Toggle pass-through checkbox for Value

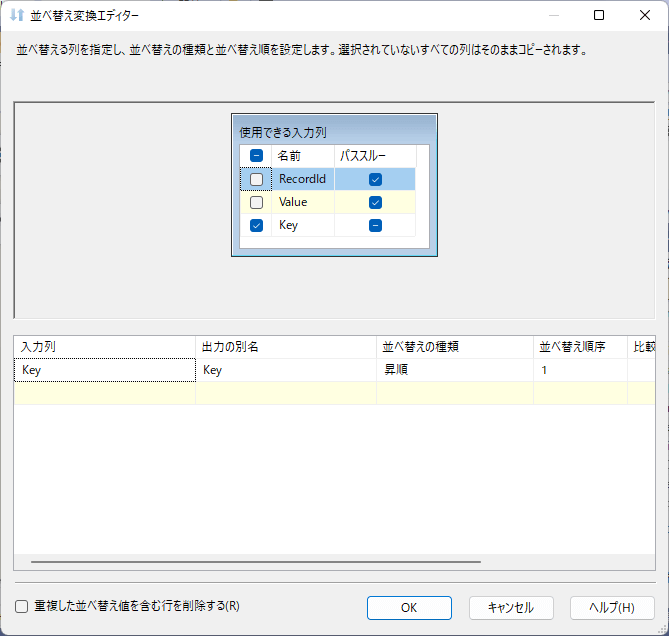click(x=375, y=202)
